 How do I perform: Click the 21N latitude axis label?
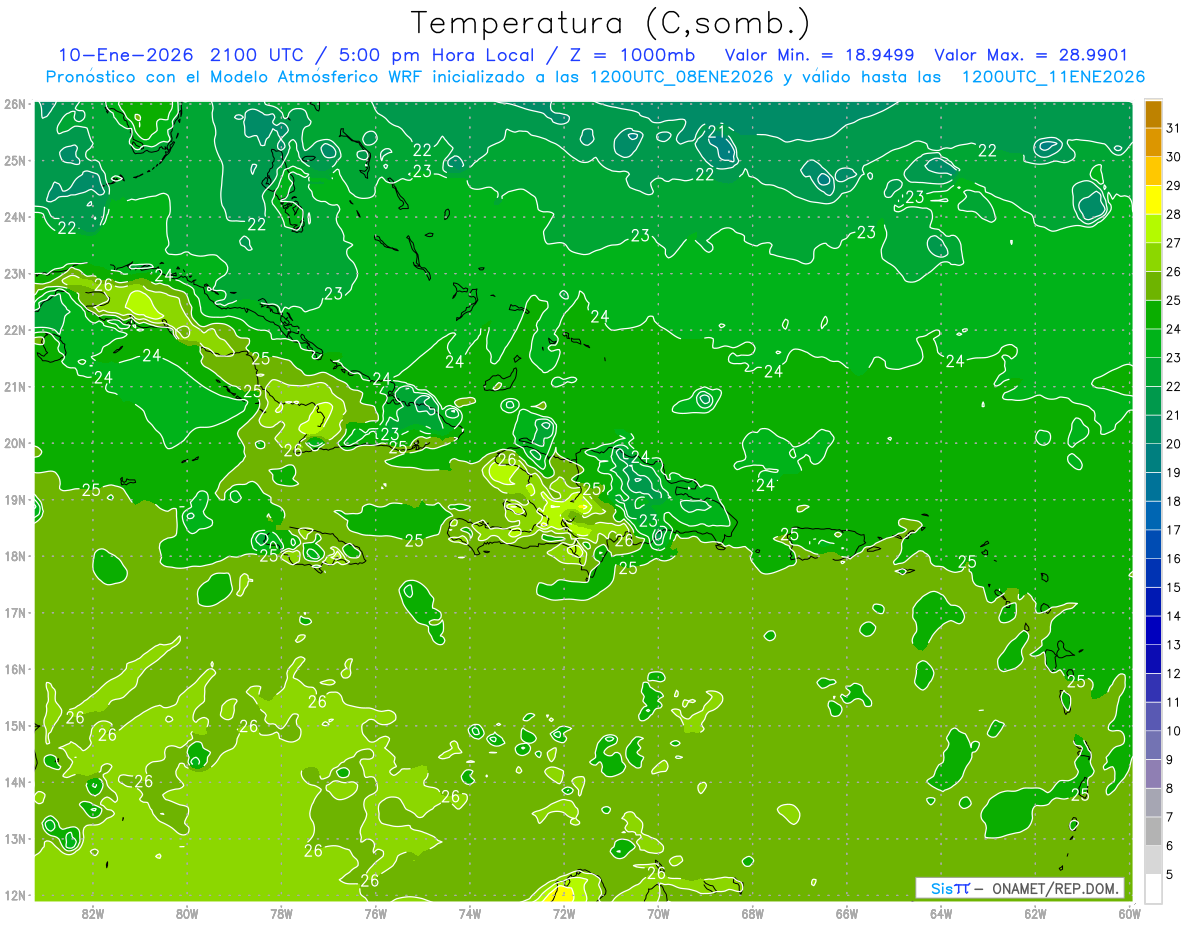tap(14, 387)
